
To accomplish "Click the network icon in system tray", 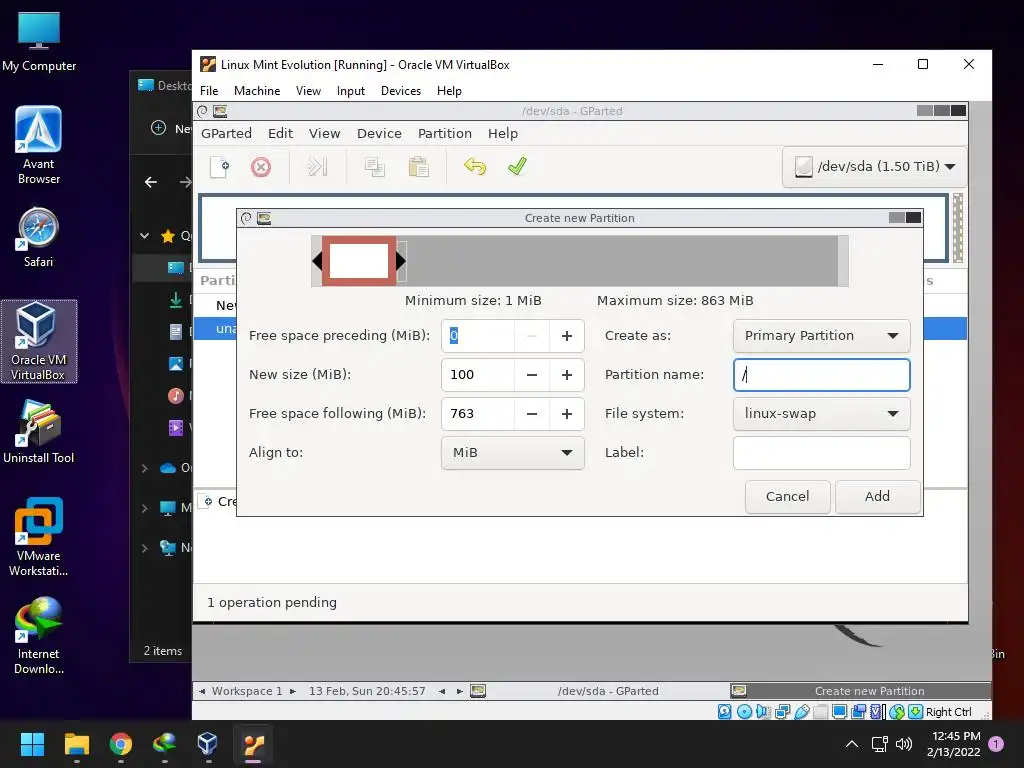I will click(879, 744).
